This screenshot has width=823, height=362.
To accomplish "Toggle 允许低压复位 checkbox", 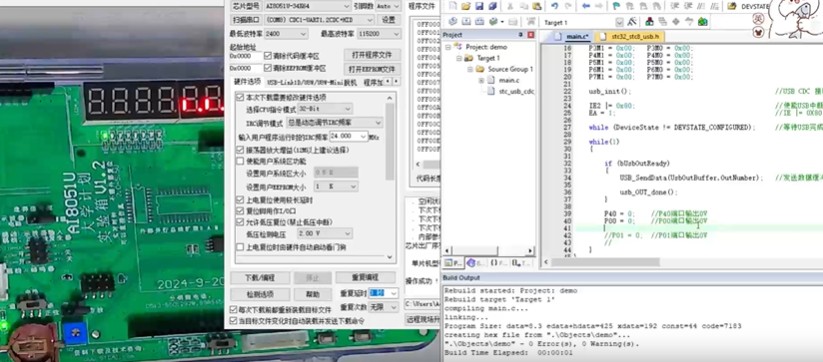I will (240, 222).
